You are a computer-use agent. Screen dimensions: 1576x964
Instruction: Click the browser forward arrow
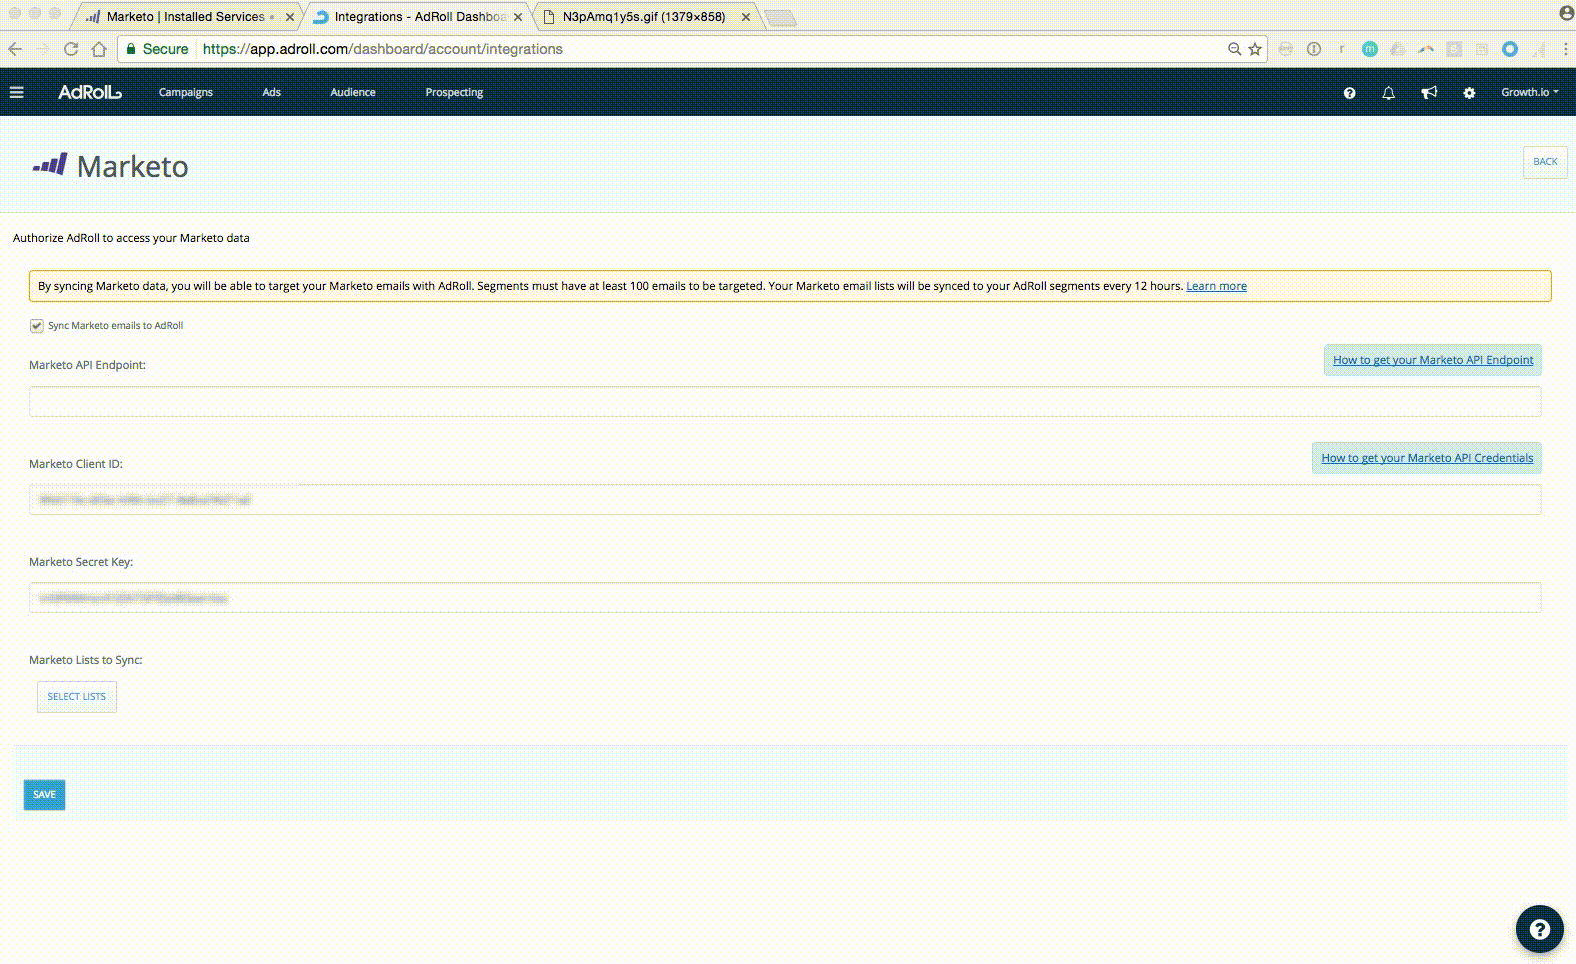(43, 49)
